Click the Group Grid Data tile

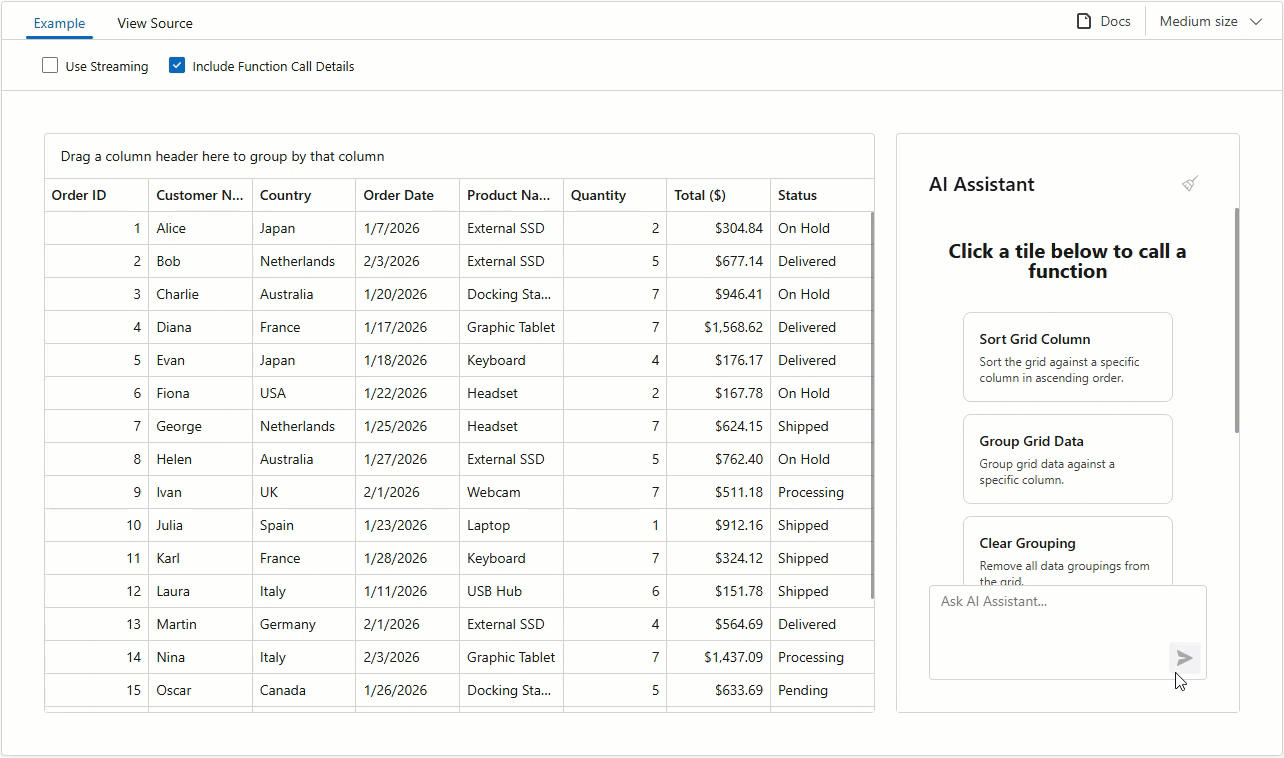[1067, 458]
